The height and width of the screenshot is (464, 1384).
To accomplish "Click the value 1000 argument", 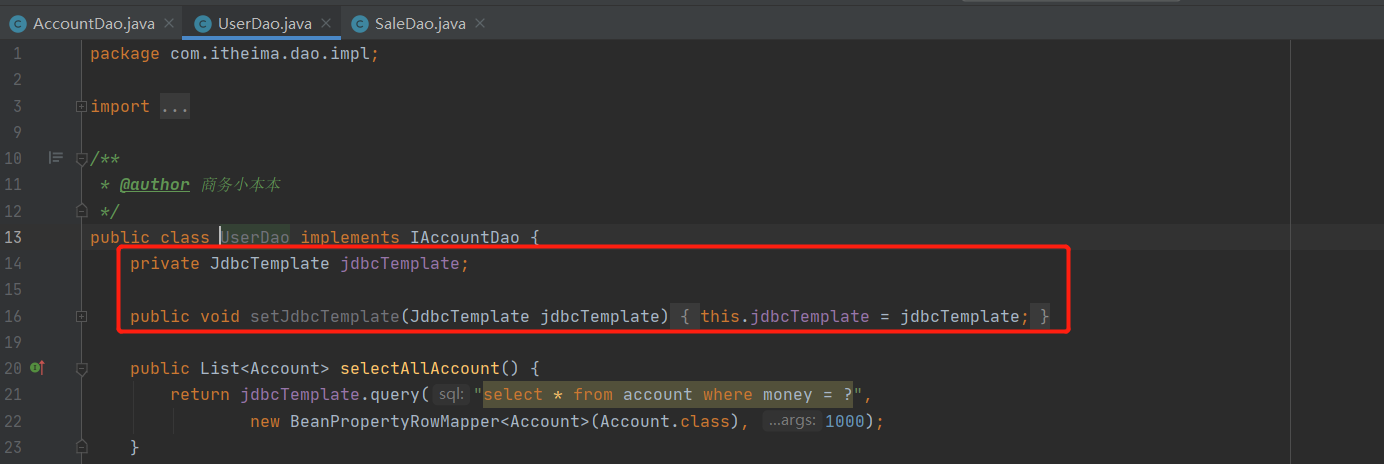I will pos(845,421).
